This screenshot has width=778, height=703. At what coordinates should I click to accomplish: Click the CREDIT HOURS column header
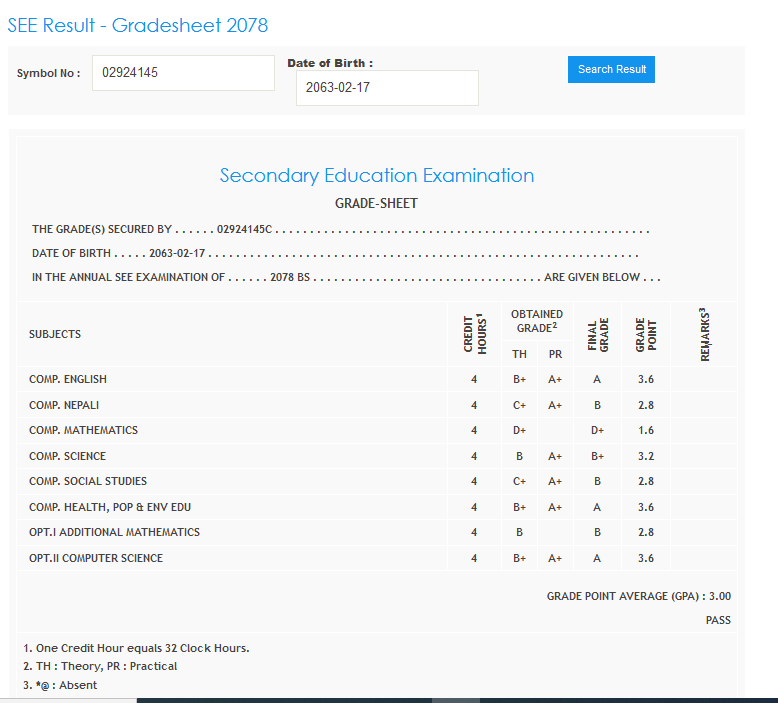click(474, 334)
